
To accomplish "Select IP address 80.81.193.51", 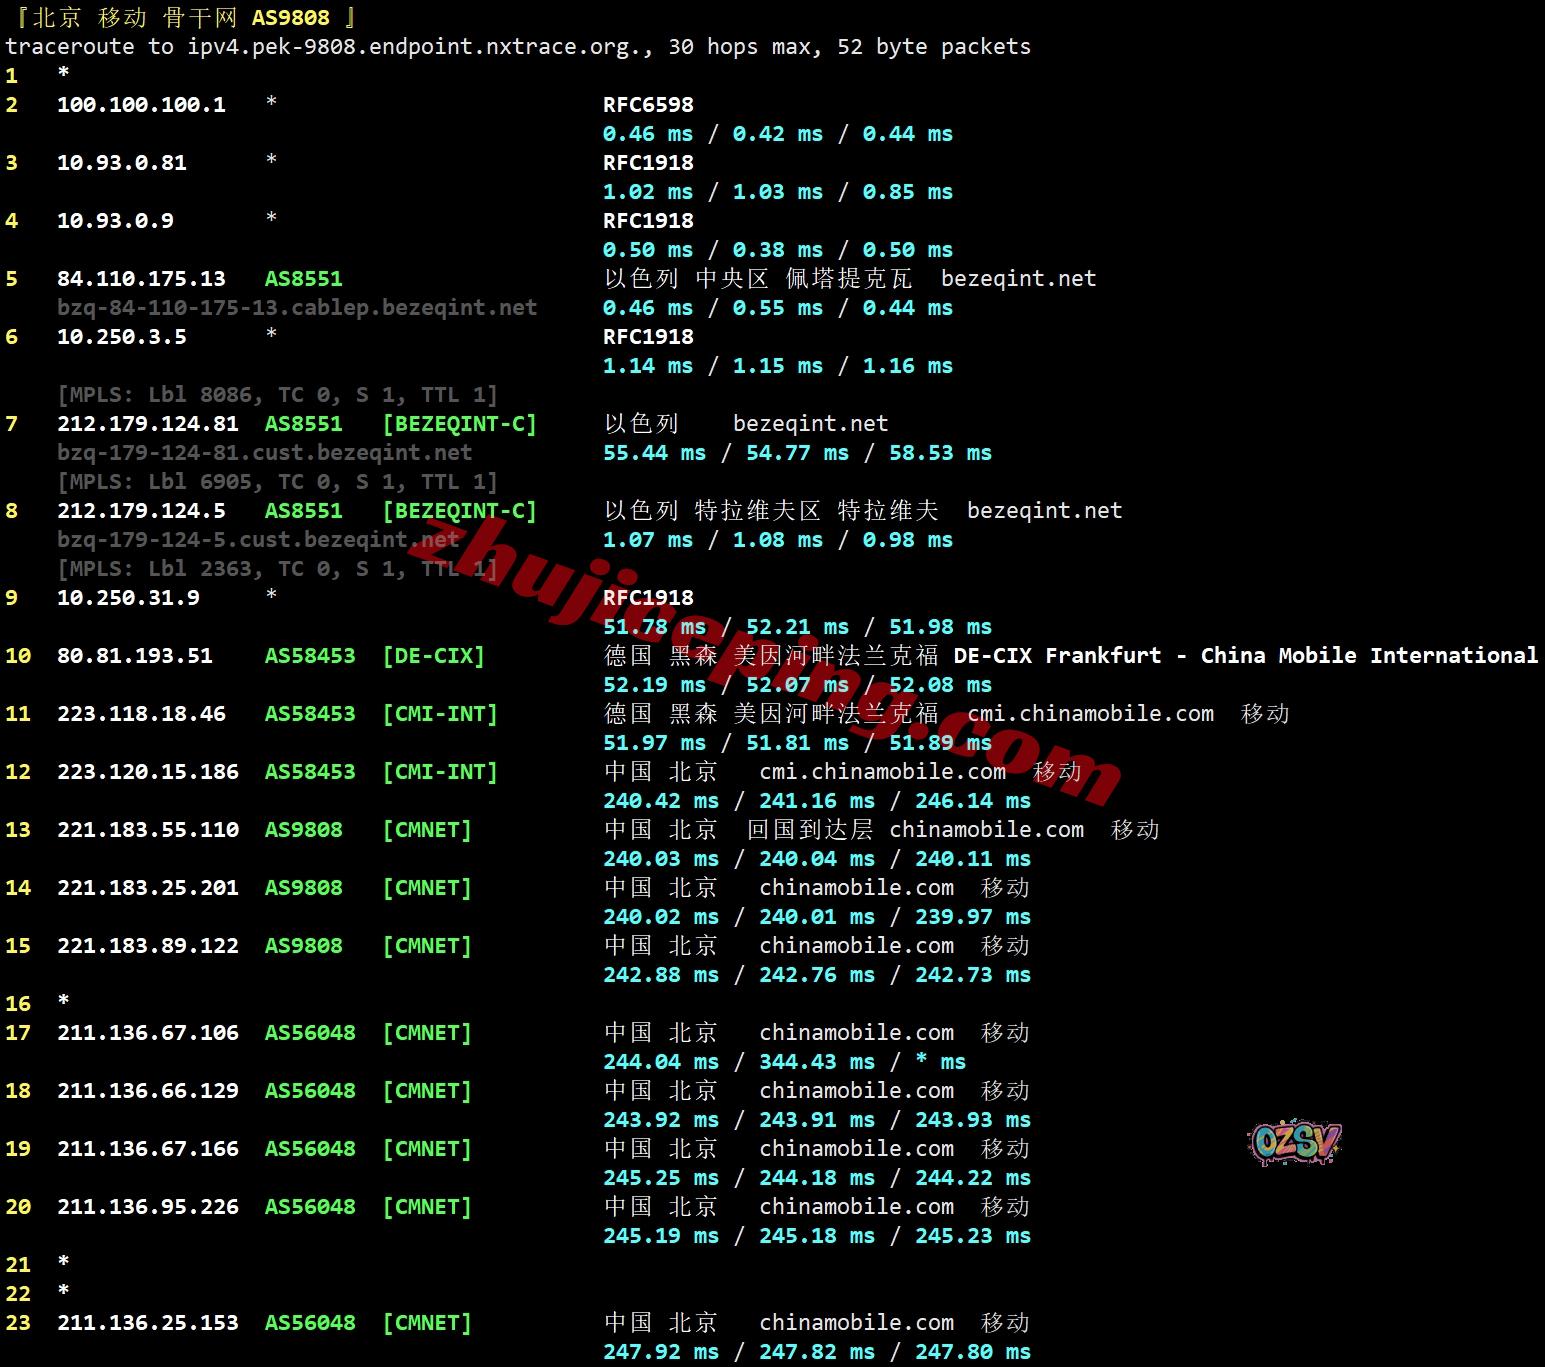I will pos(134,656).
